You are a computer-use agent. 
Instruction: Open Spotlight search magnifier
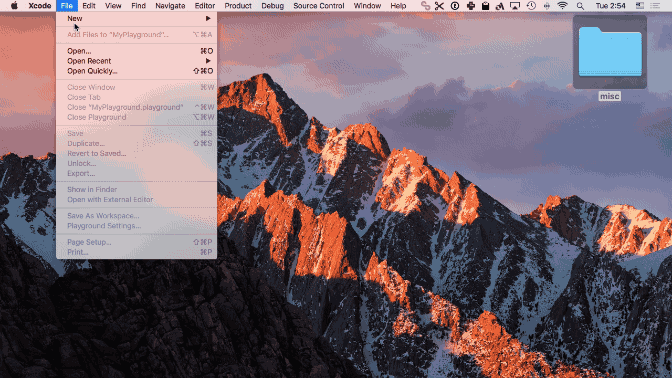[x=580, y=6]
